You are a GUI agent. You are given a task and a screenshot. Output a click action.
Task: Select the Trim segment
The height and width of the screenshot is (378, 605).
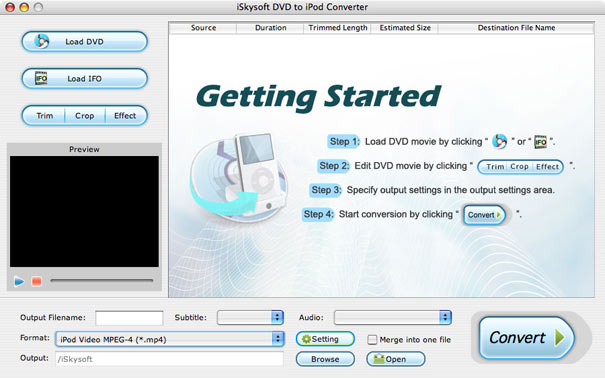click(x=44, y=116)
